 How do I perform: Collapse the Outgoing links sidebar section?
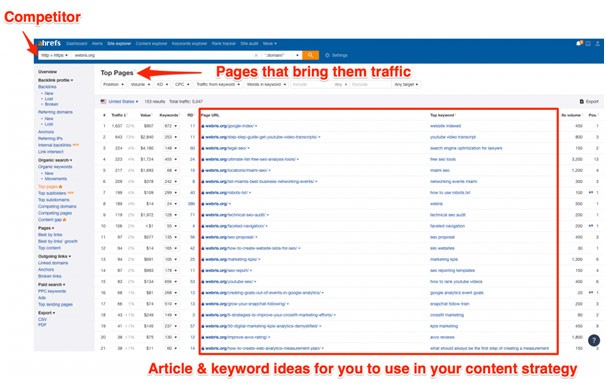coord(54,256)
